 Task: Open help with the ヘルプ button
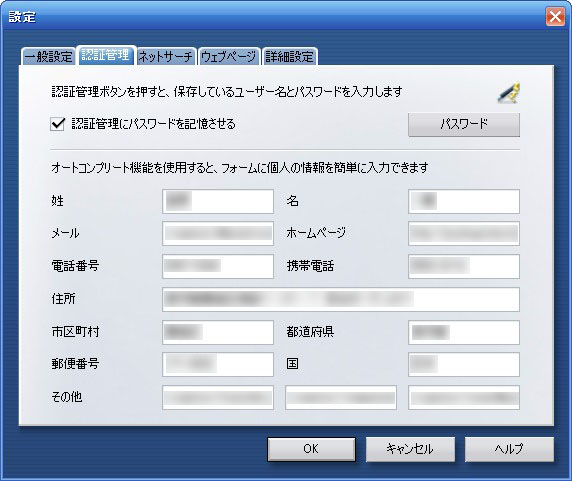(x=509, y=449)
